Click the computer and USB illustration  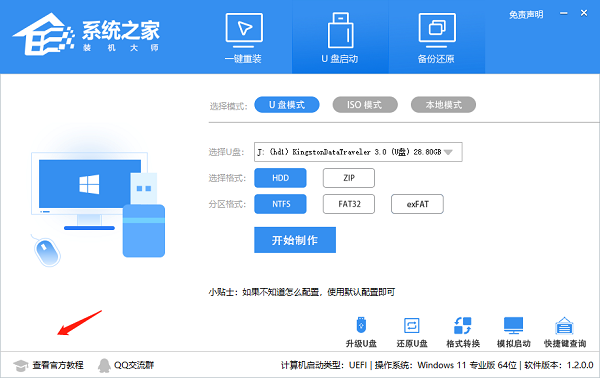coord(98,209)
